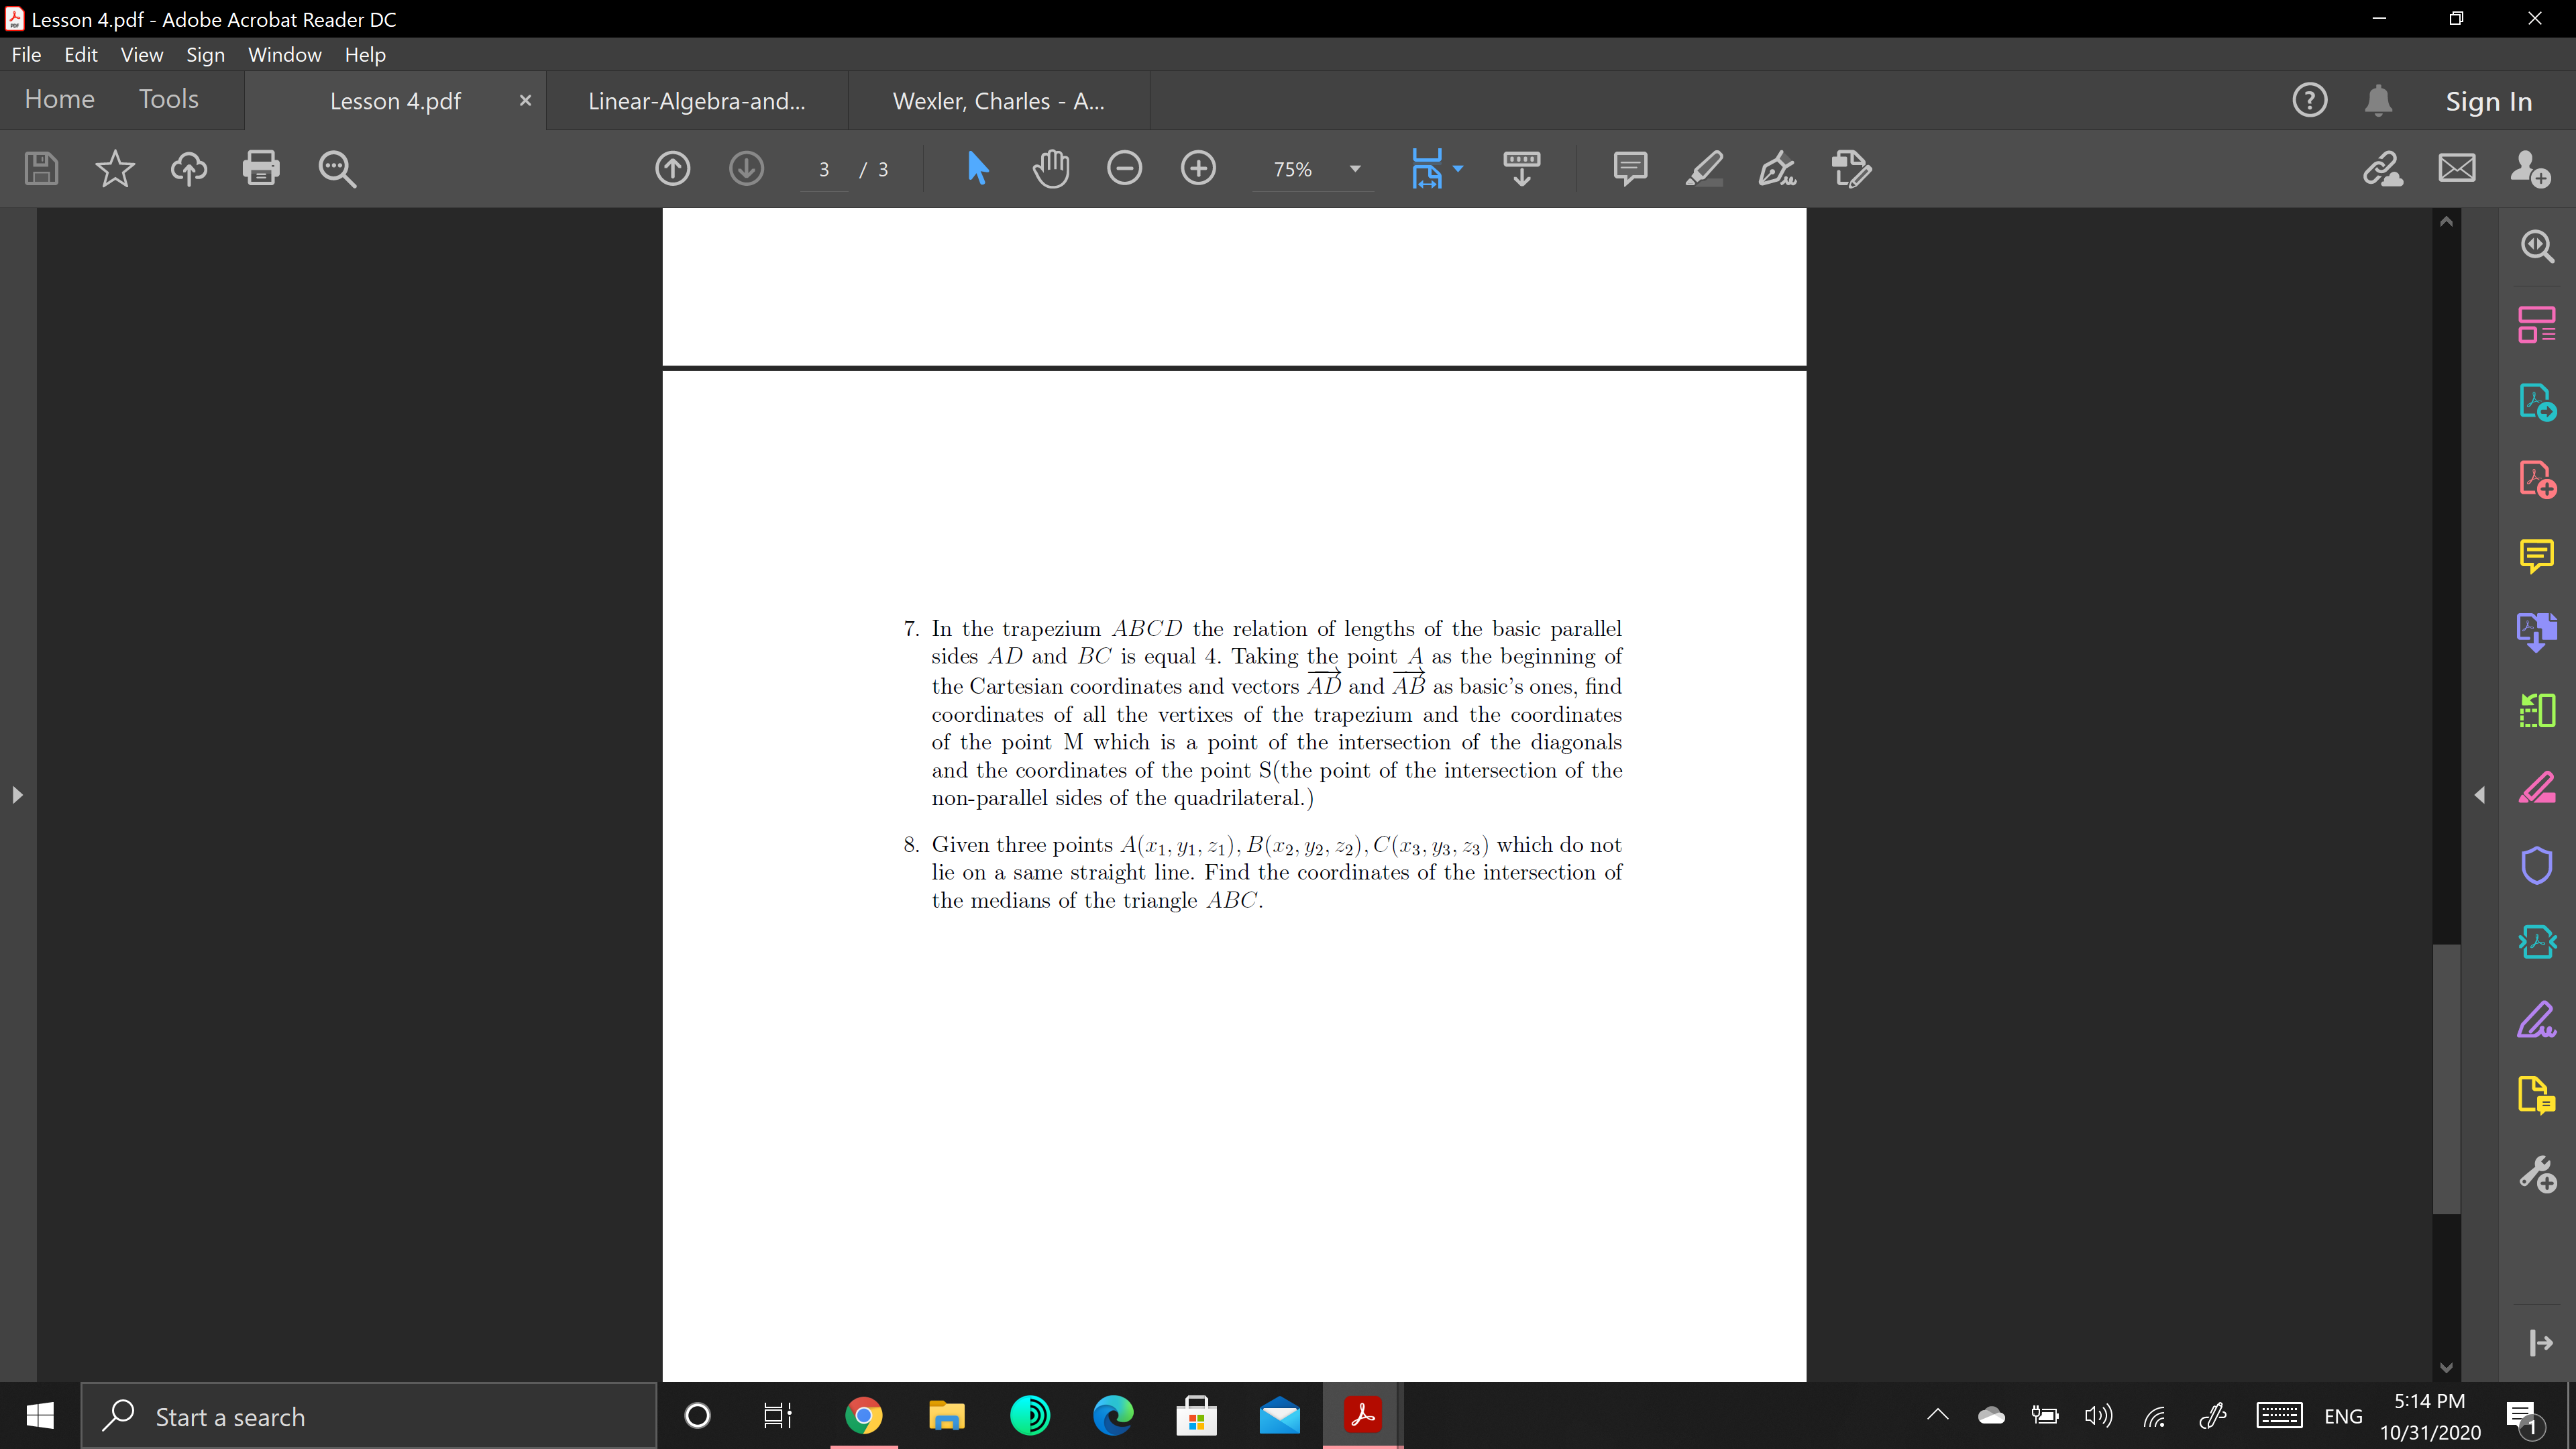Select the Highlight text tool
This screenshot has height=1449, width=2576.
(x=1703, y=168)
